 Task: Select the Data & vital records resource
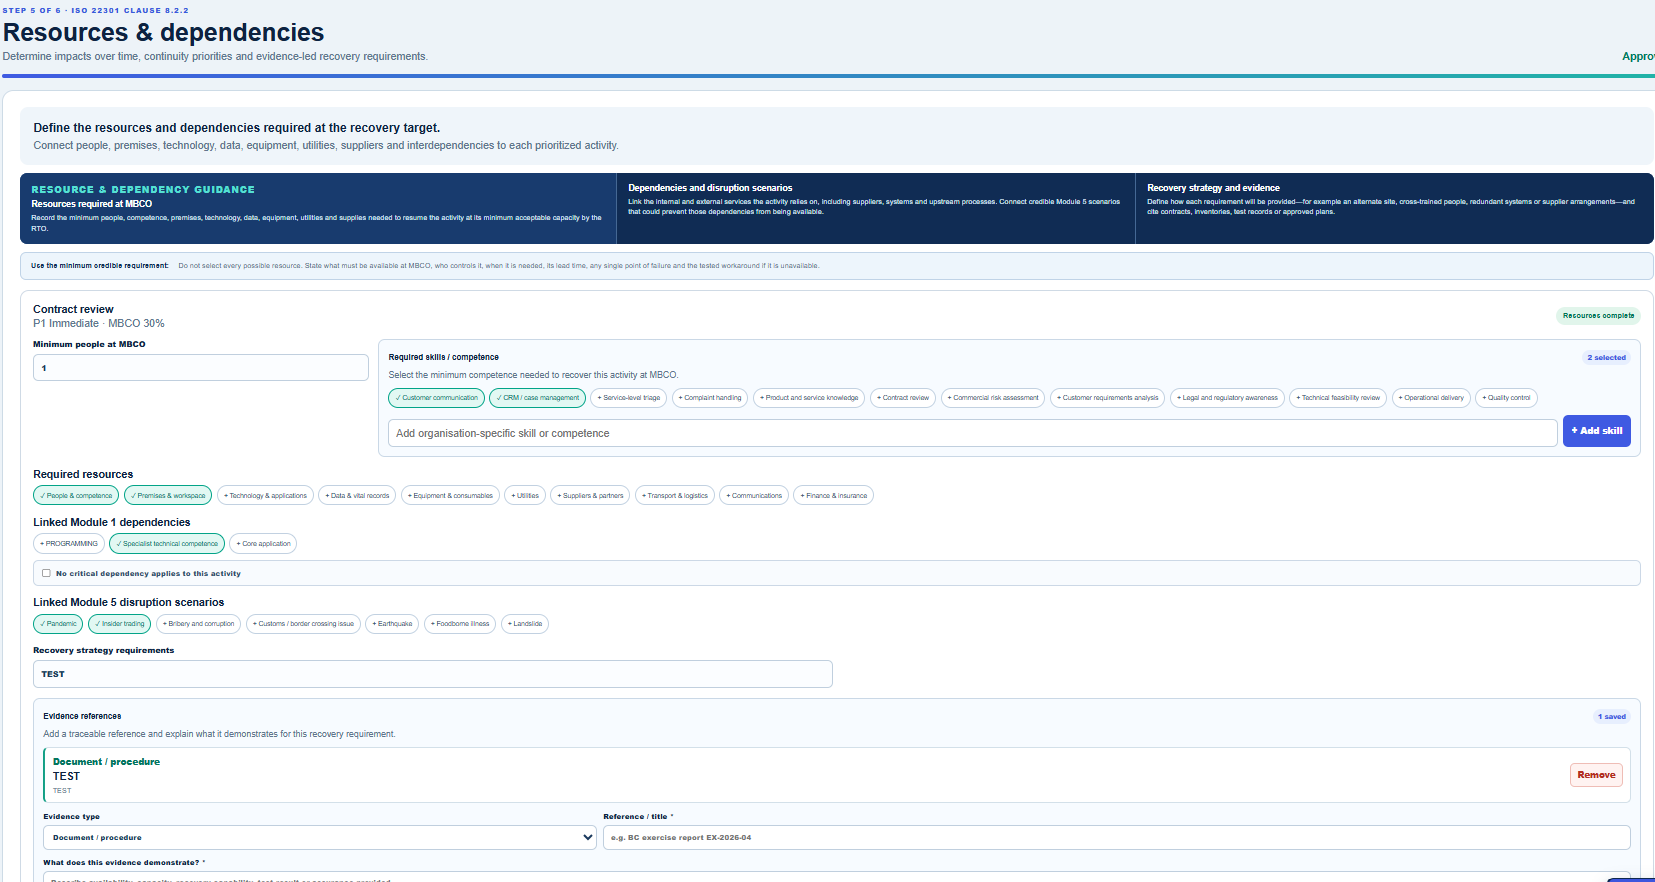[357, 496]
